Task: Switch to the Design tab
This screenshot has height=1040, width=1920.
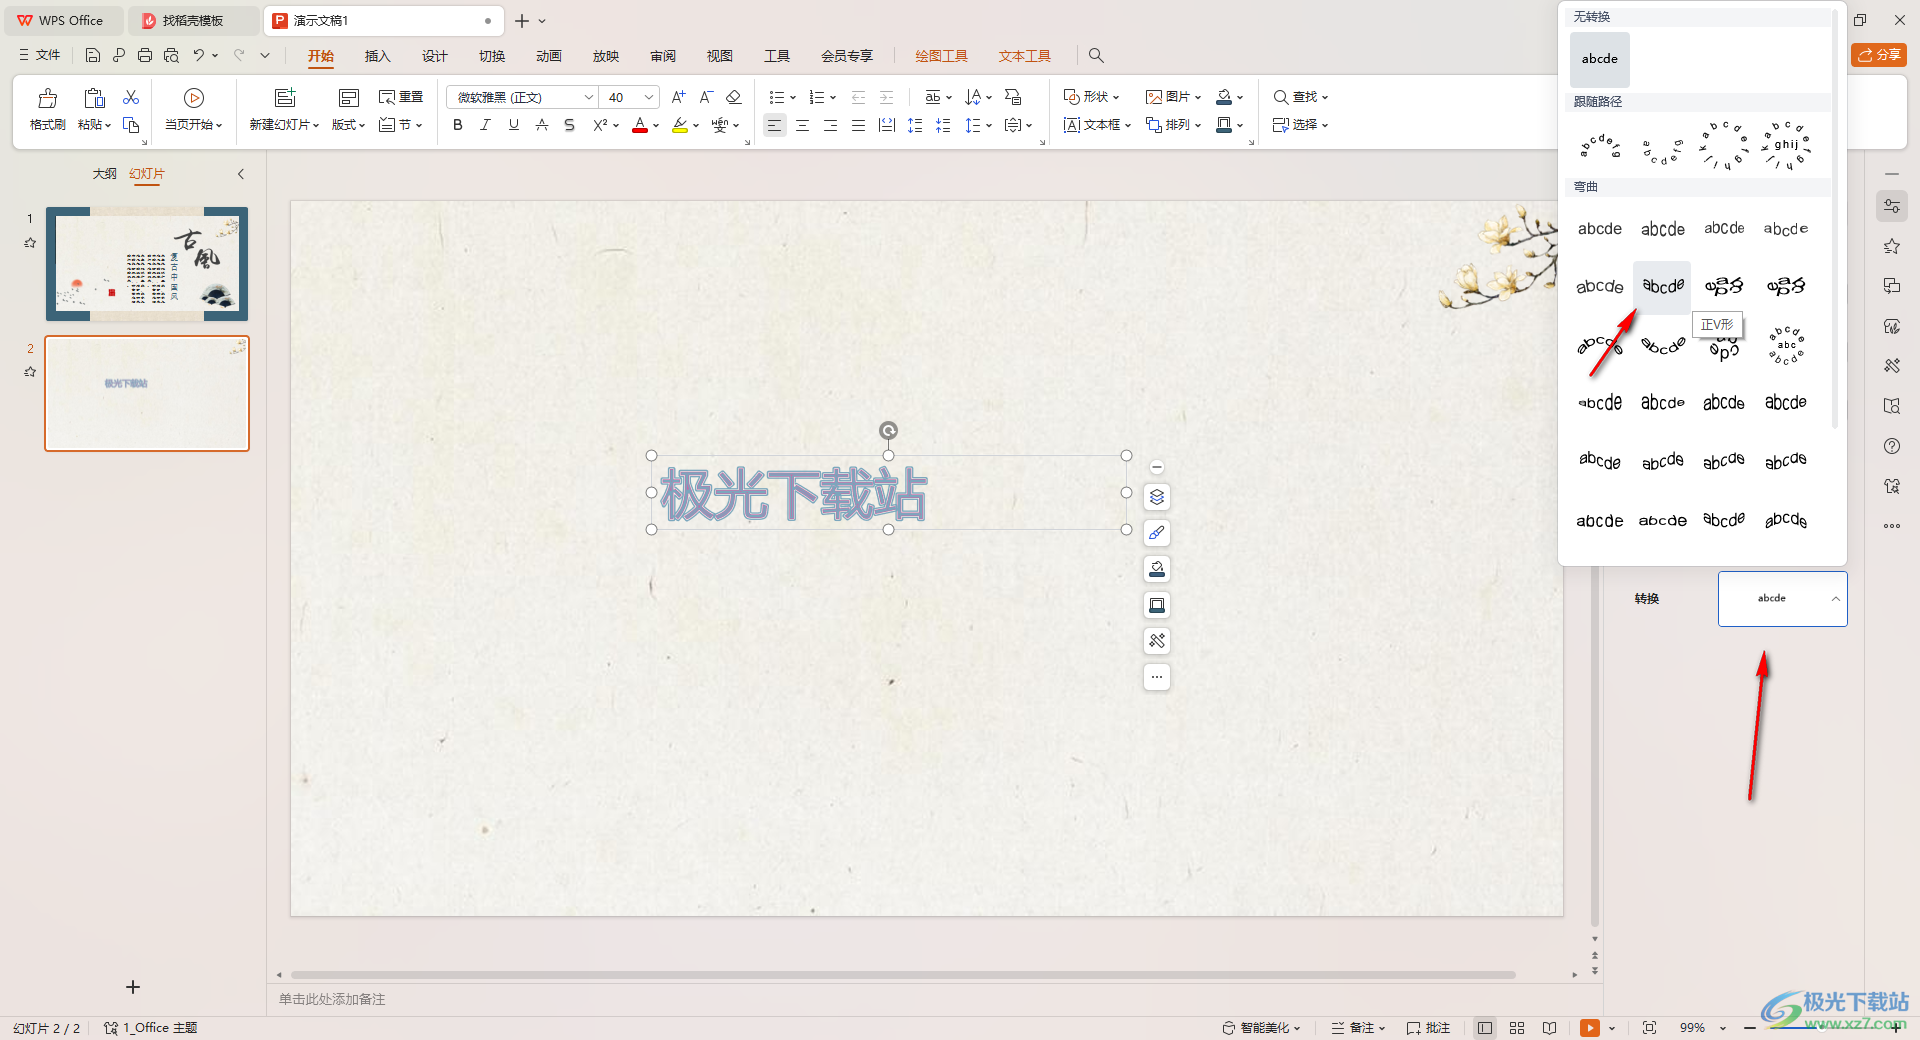Action: click(434, 56)
